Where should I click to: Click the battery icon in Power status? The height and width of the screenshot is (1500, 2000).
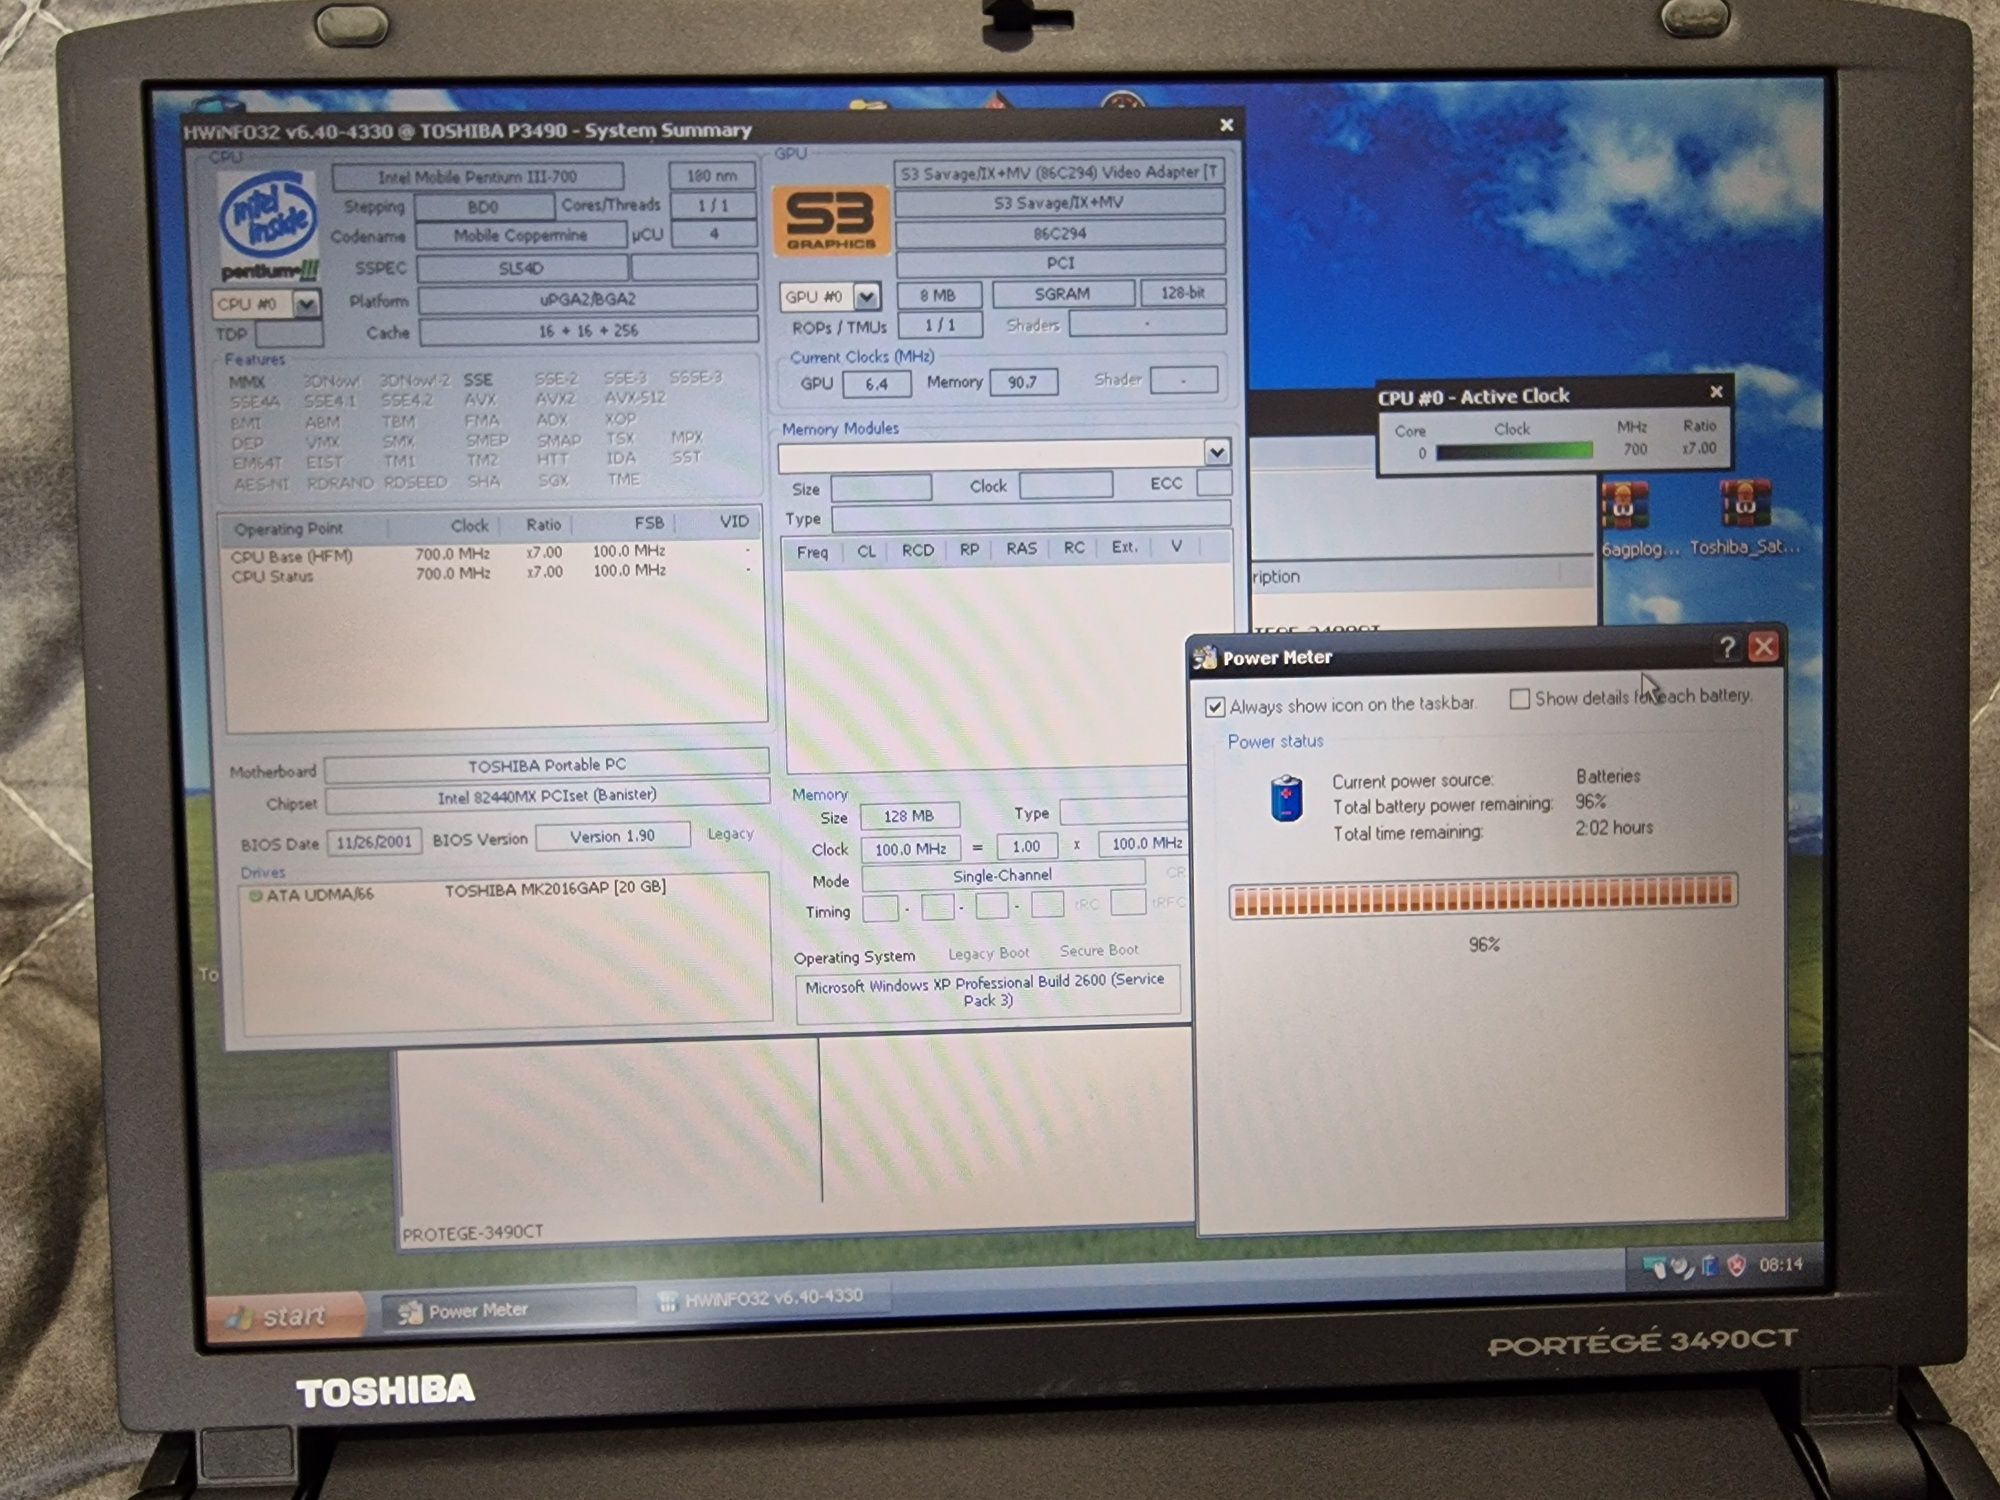[x=1286, y=798]
